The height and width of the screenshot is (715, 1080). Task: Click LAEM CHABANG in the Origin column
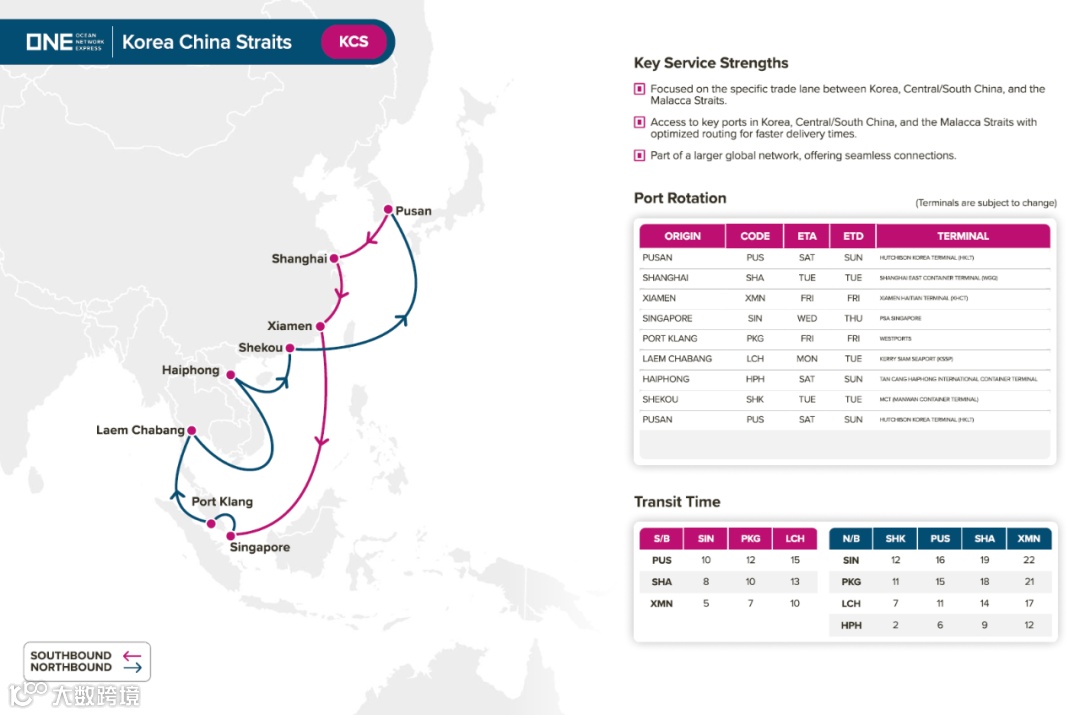point(677,359)
